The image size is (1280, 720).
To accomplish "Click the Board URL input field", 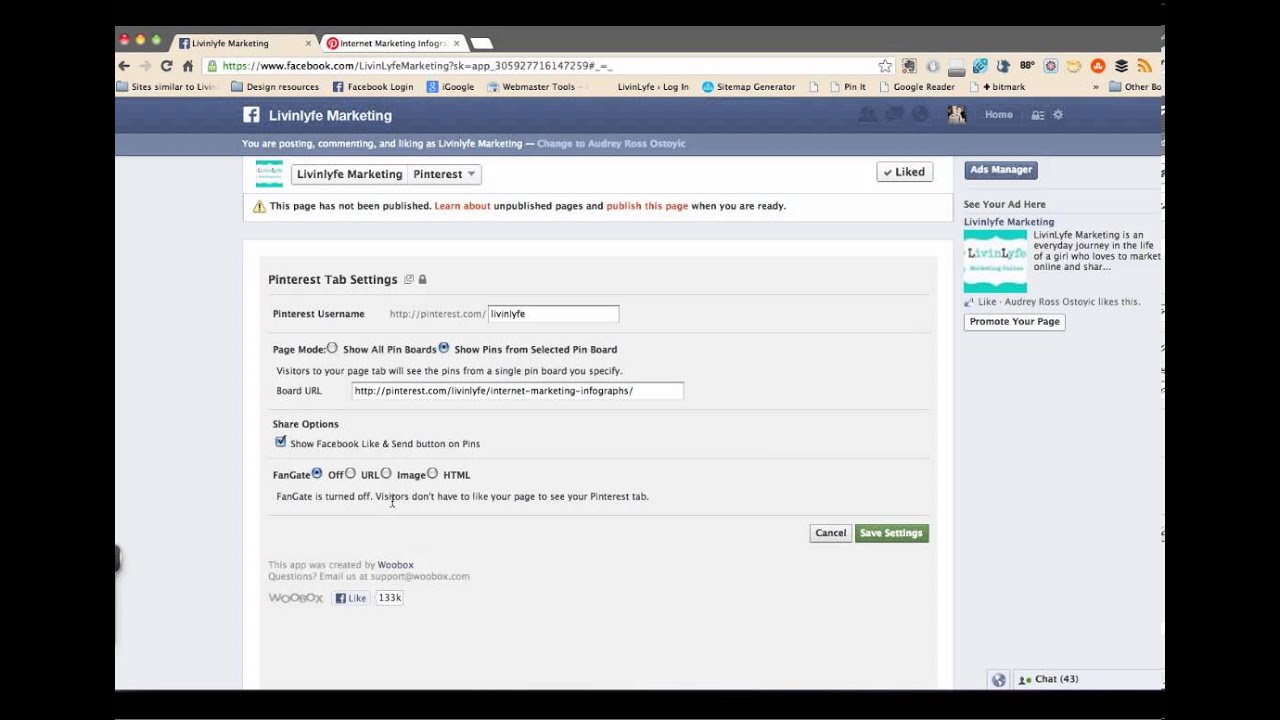I will (517, 391).
